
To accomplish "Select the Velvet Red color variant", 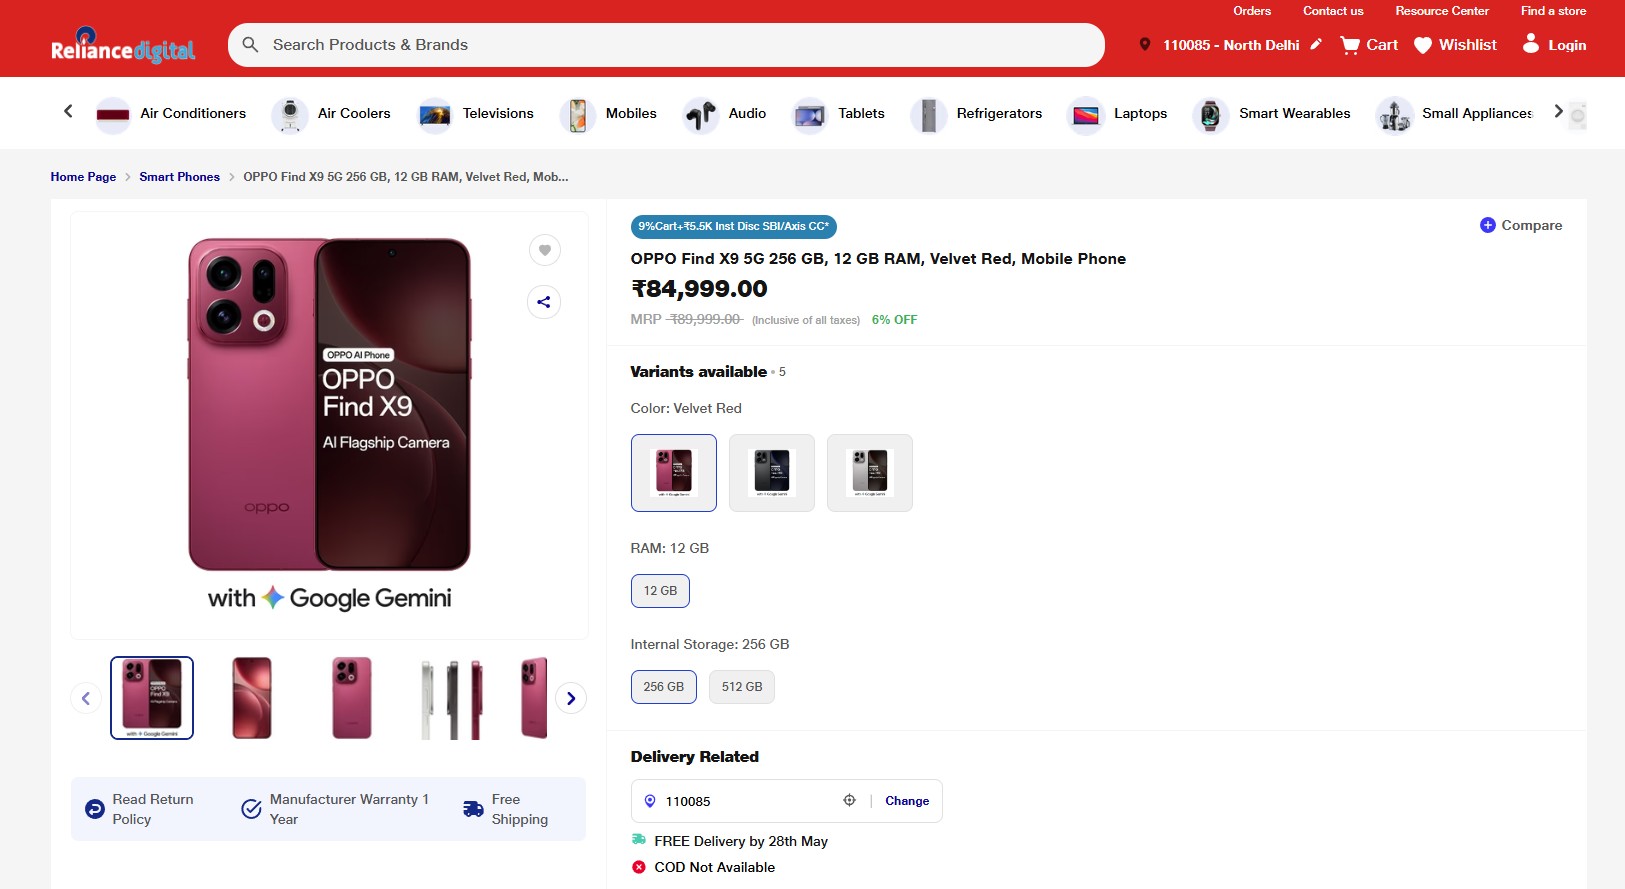I will 674,473.
